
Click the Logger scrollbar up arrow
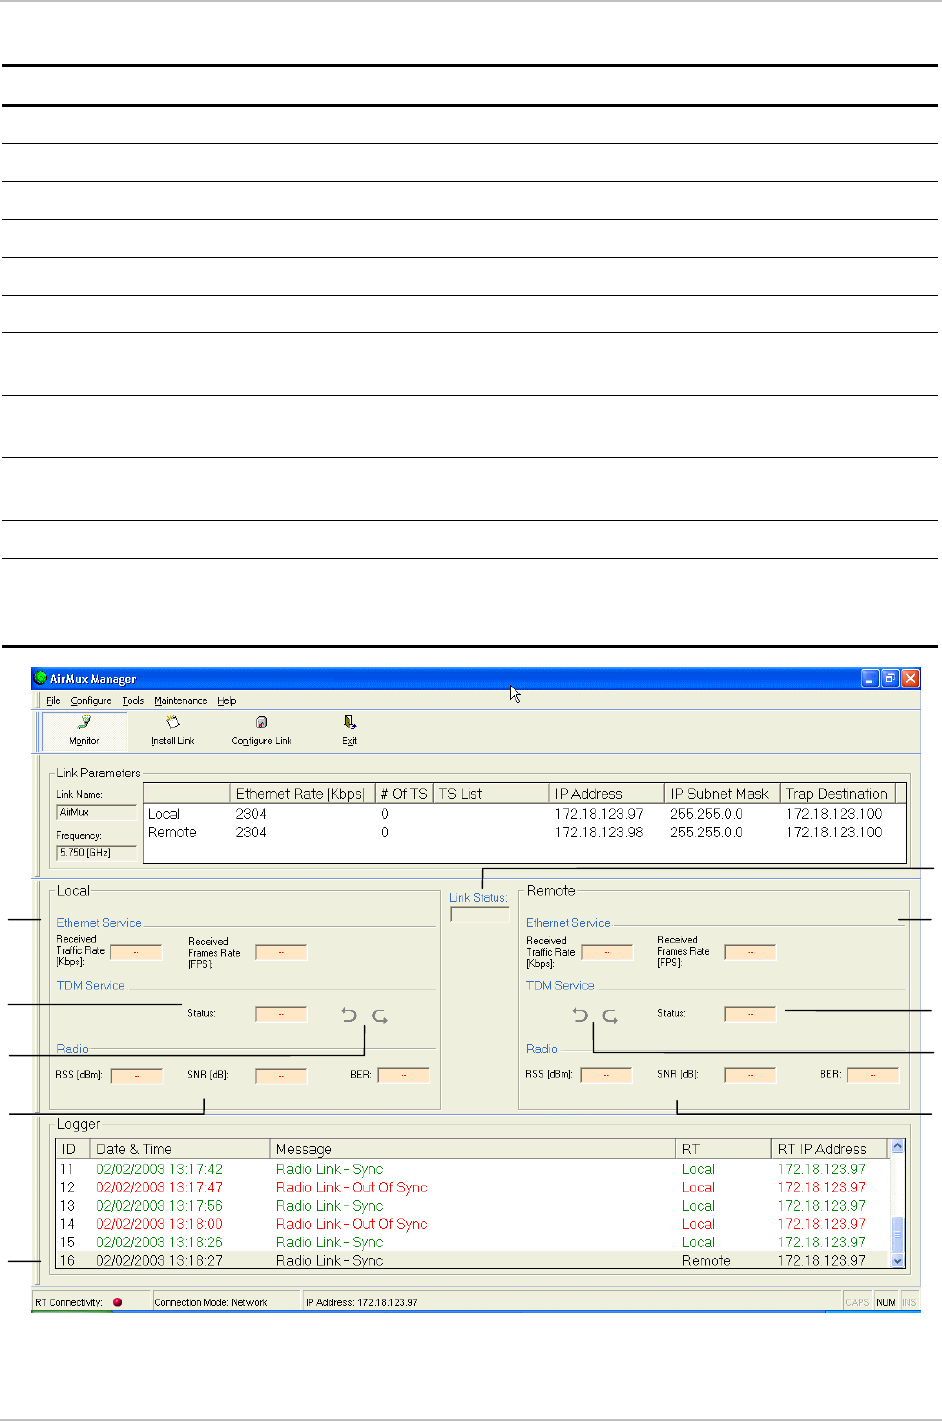(897, 1147)
